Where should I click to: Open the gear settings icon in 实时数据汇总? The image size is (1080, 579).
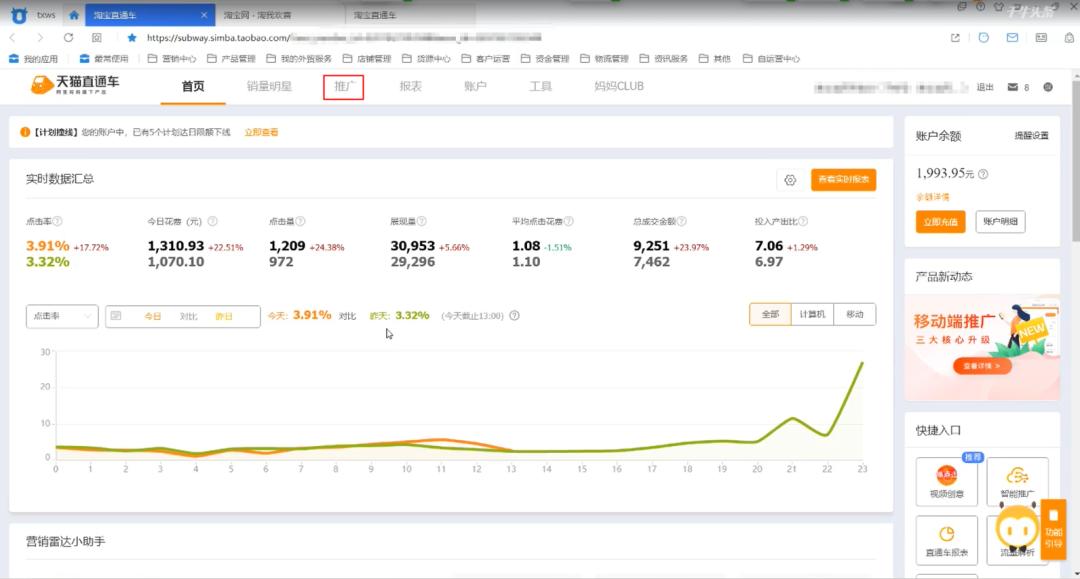(790, 180)
